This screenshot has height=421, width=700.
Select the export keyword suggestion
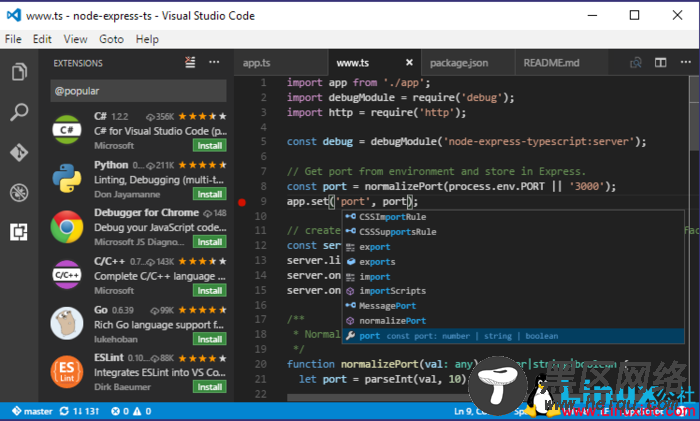[513, 247]
